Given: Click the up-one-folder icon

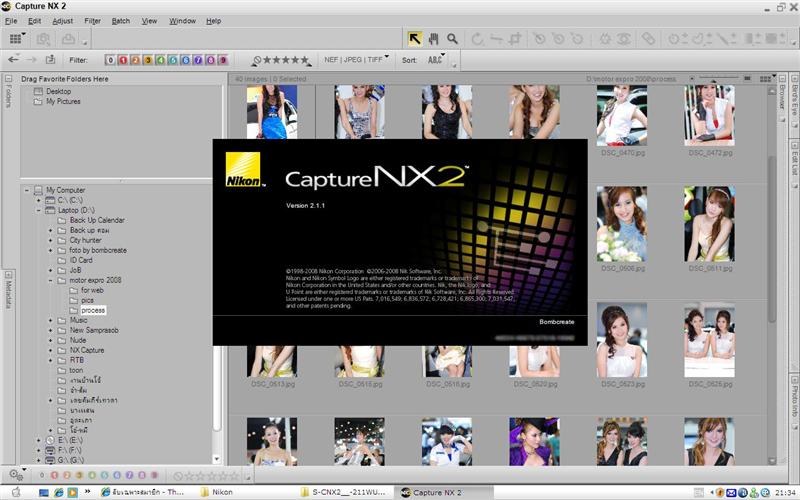Looking at the screenshot, I should pos(50,59).
